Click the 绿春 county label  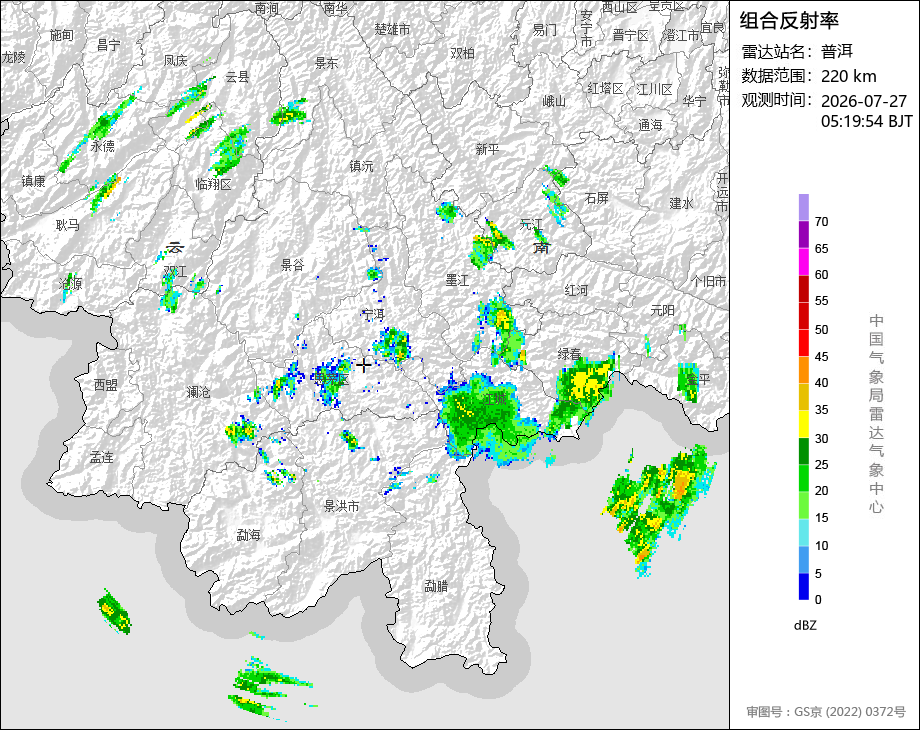(569, 354)
